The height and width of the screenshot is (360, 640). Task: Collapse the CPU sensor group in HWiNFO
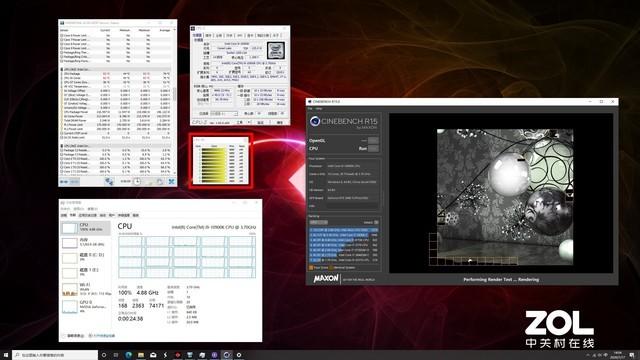pyautogui.click(x=62, y=69)
